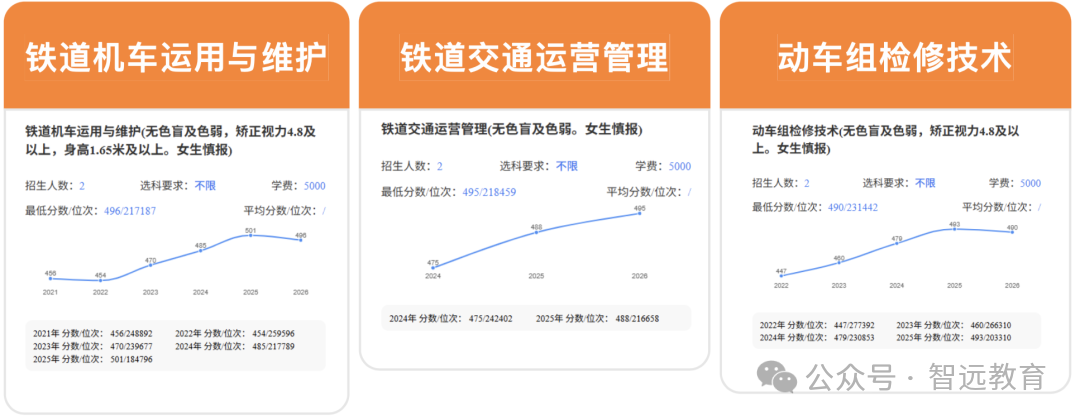Click the 铁道交通运营管理 orange header title
Viewport: 1080px width, 420px height.
click(x=534, y=56)
